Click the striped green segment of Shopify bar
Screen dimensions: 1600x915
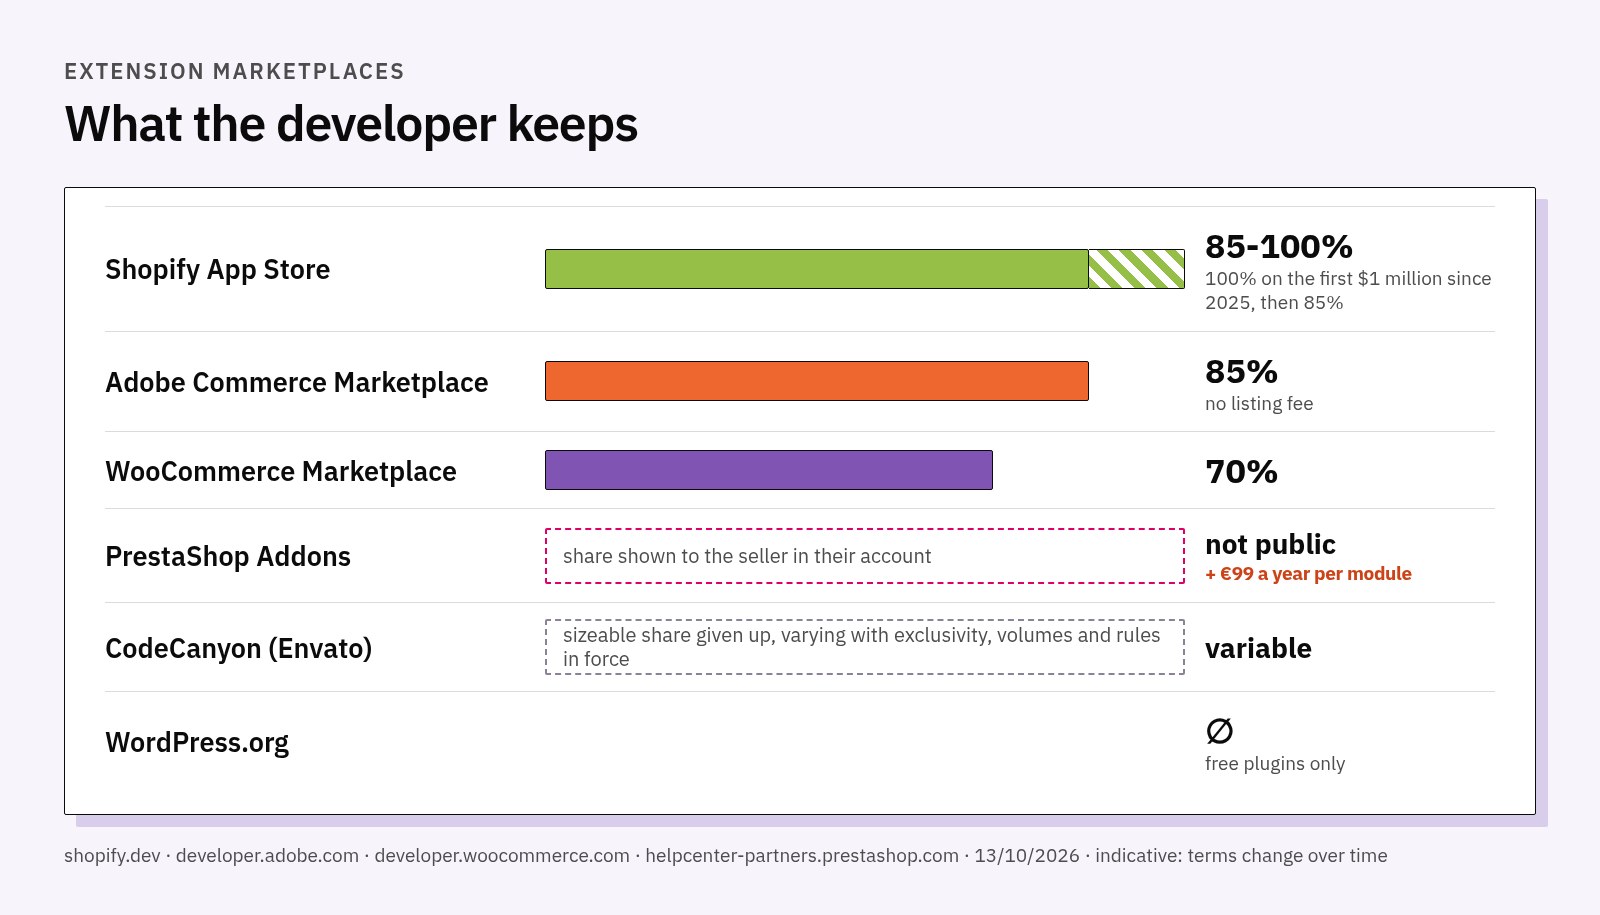(x=1136, y=269)
